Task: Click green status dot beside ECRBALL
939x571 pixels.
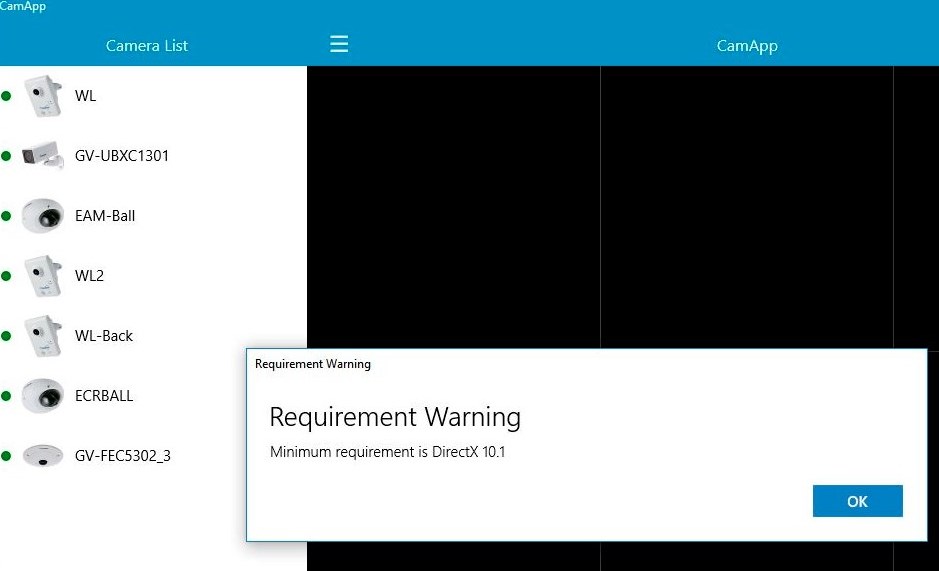Action: tap(6, 395)
